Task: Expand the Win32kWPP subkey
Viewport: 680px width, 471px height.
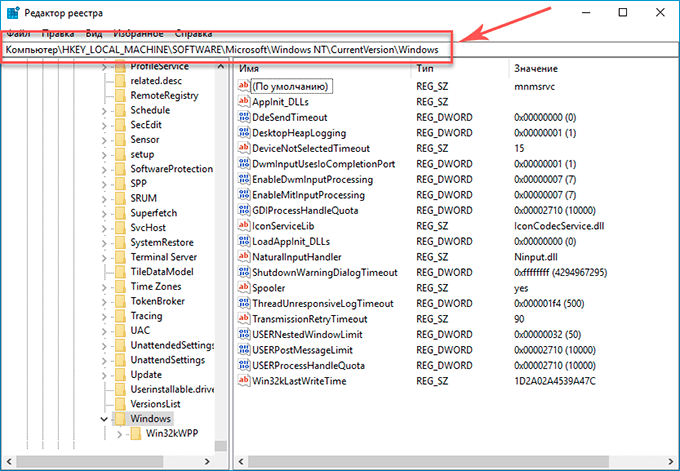Action: [x=120, y=434]
